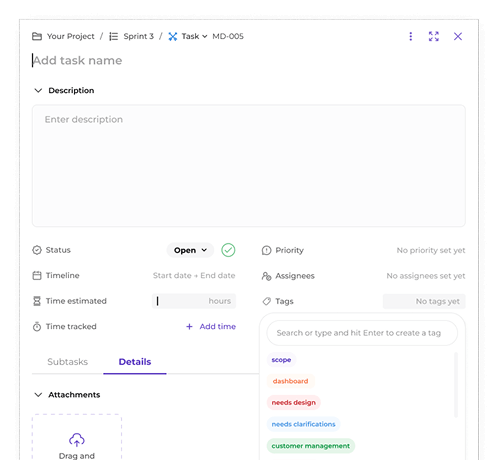Click the Your Project folder icon
This screenshot has width=501, height=460.
coord(37,36)
